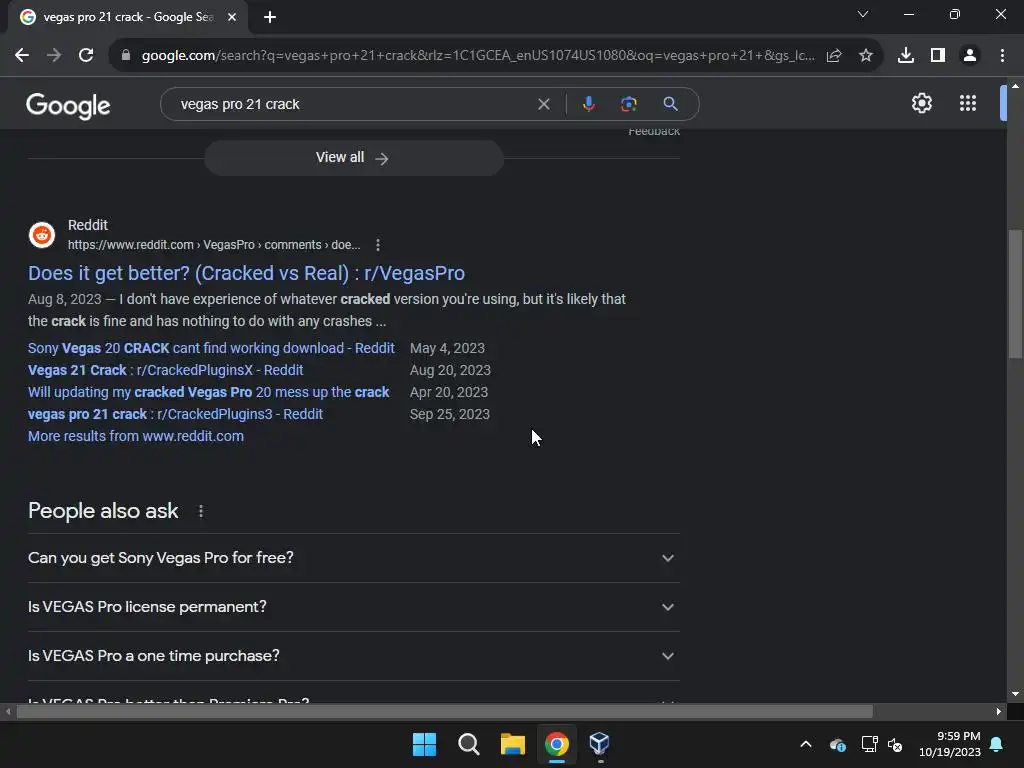This screenshot has width=1024, height=768.
Task: Show hidden system tray icons
Action: (x=806, y=744)
